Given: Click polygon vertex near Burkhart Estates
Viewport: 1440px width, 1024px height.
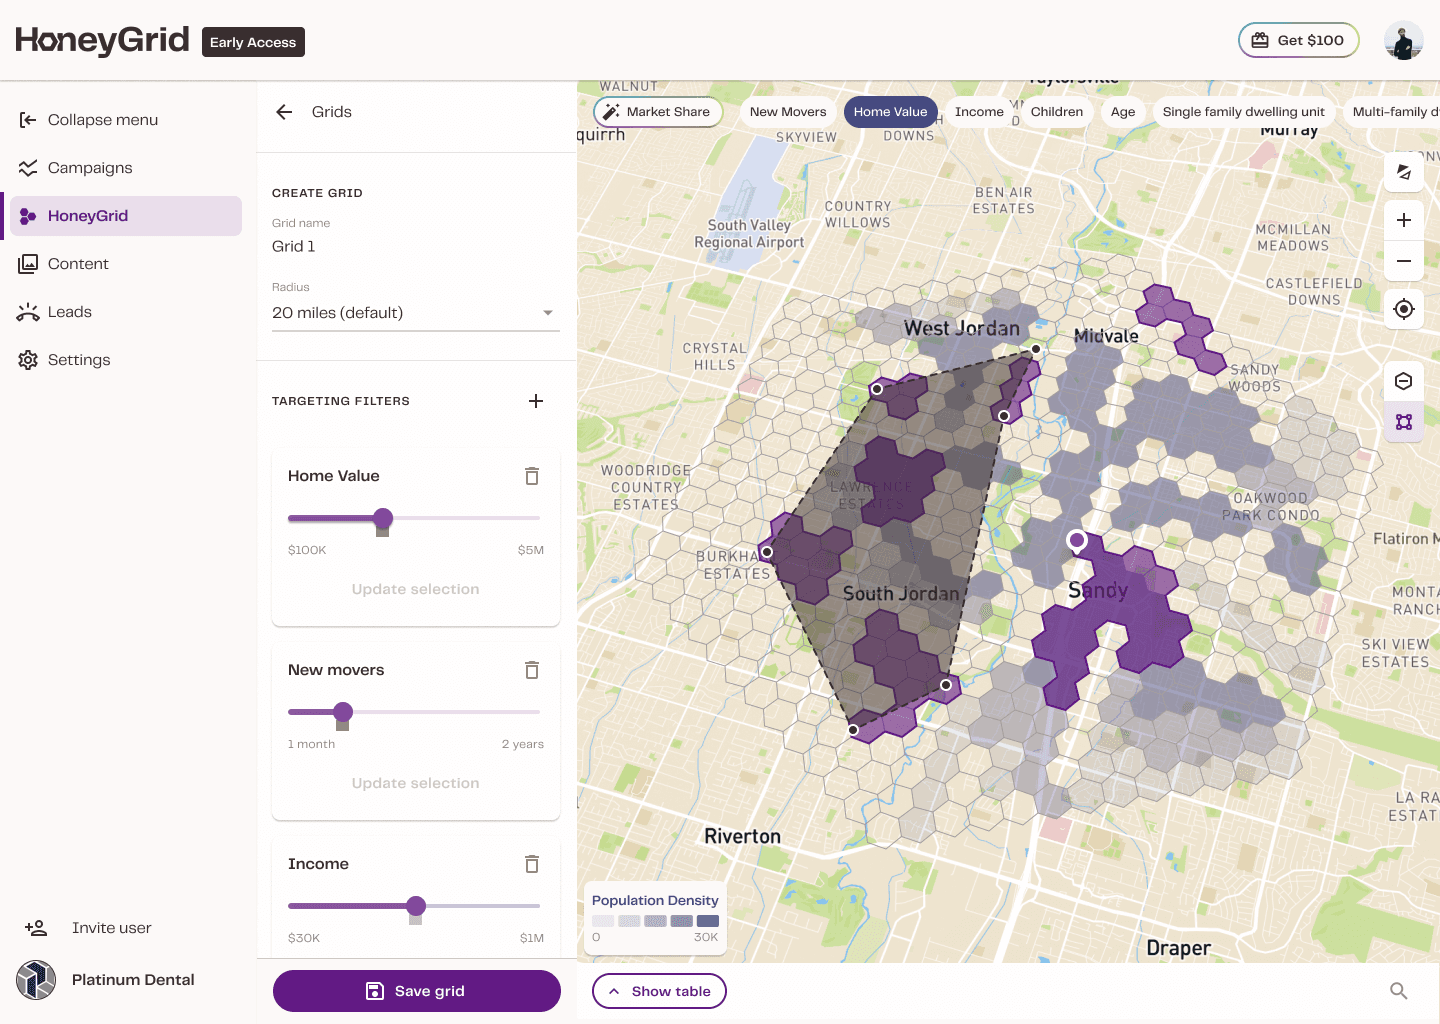Looking at the screenshot, I should coord(767,552).
